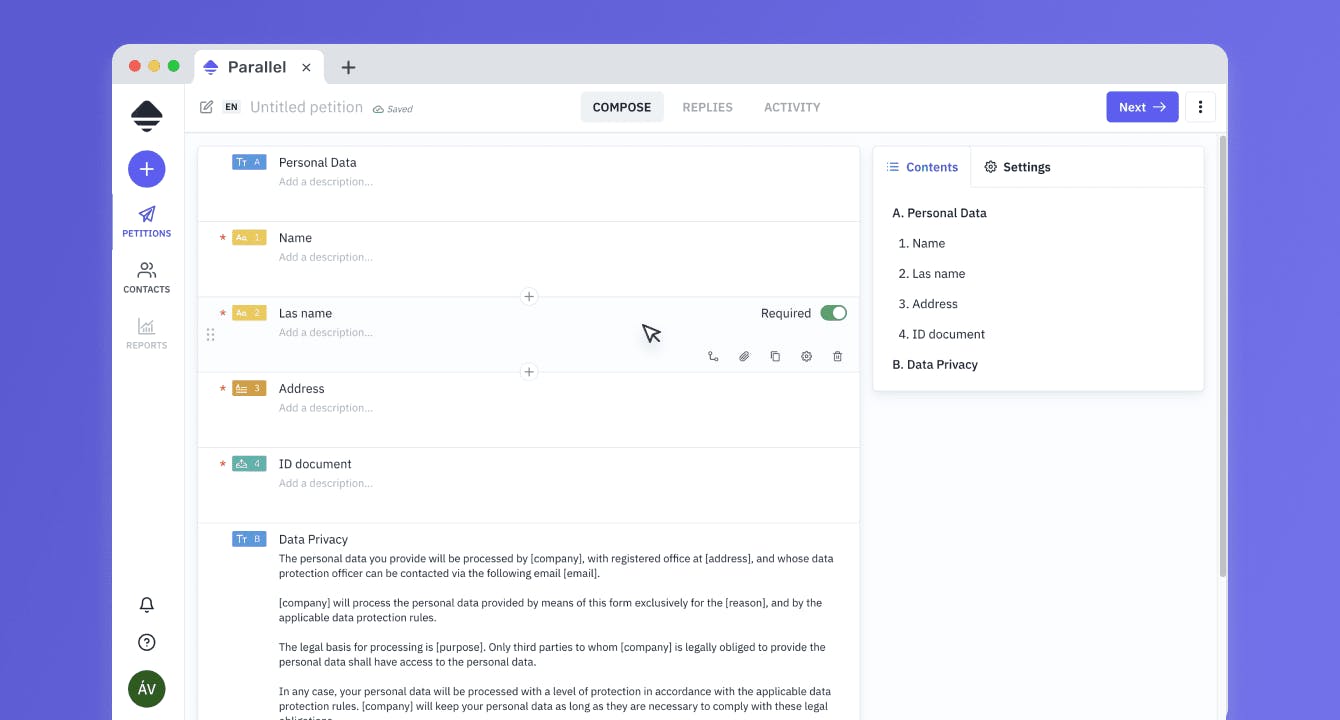The height and width of the screenshot is (720, 1340).
Task: Duplicate the Las name field
Action: click(775, 356)
